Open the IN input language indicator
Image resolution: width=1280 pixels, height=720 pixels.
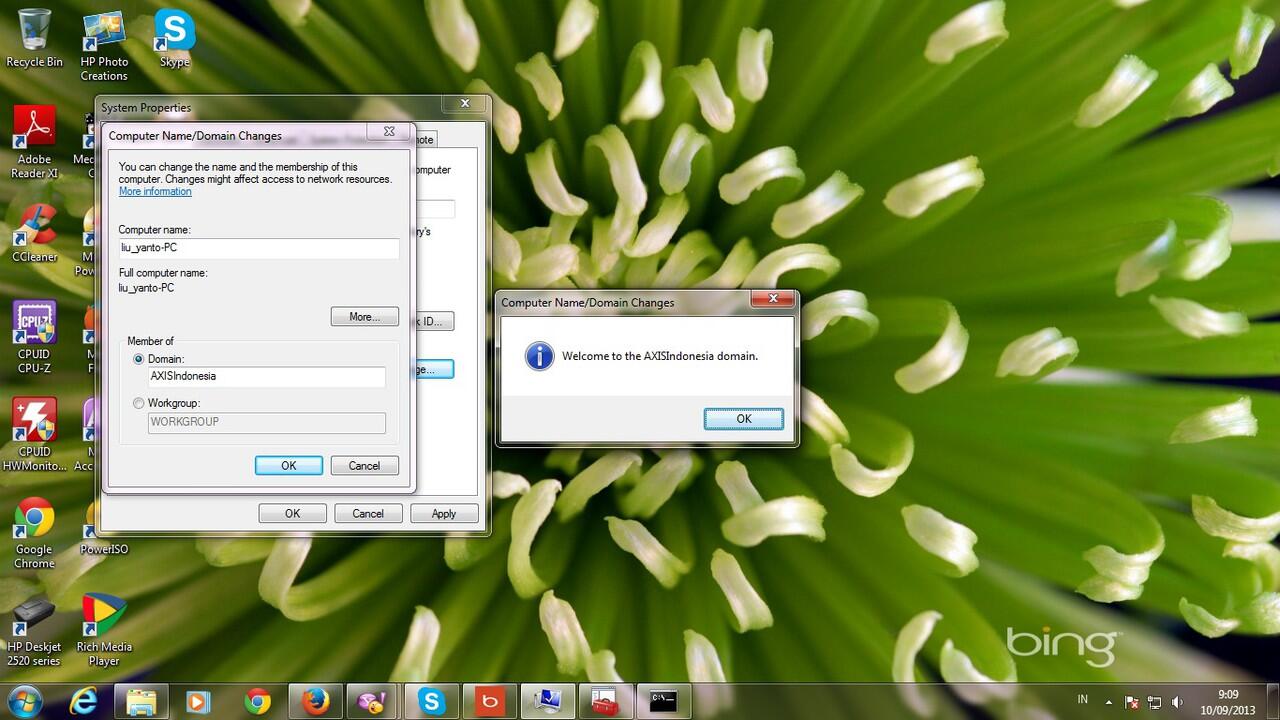(x=1083, y=700)
